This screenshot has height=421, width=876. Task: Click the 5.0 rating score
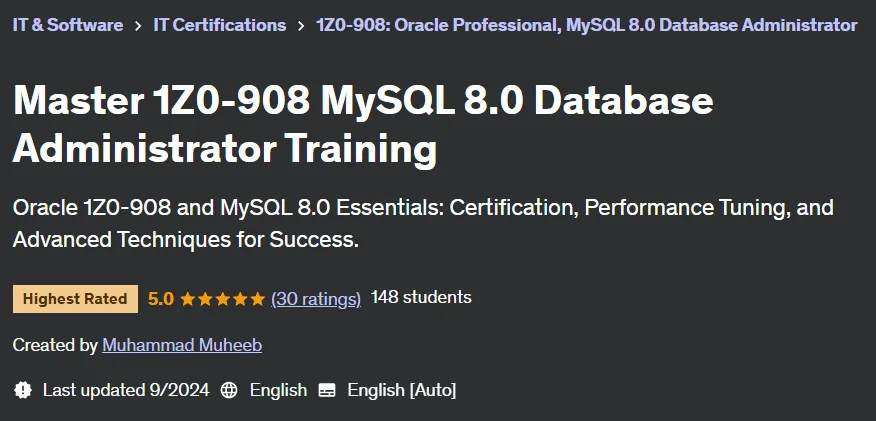coord(161,299)
